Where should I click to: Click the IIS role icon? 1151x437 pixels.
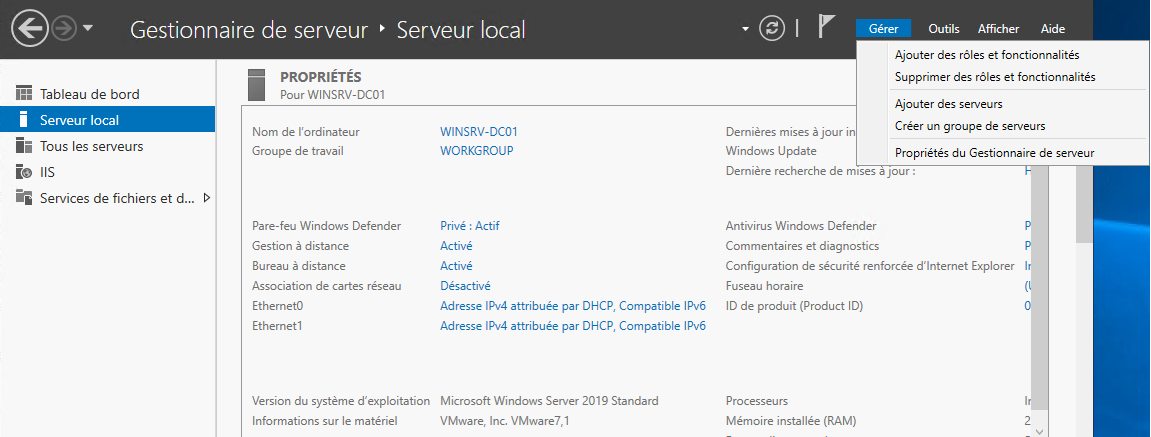(x=24, y=172)
